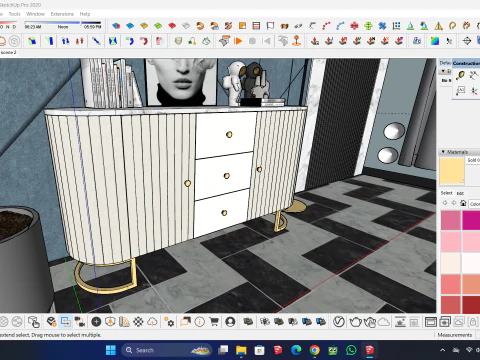The width and height of the screenshot is (480, 360).
Task: Click the red flat-box style icon
Action: coord(172,26)
